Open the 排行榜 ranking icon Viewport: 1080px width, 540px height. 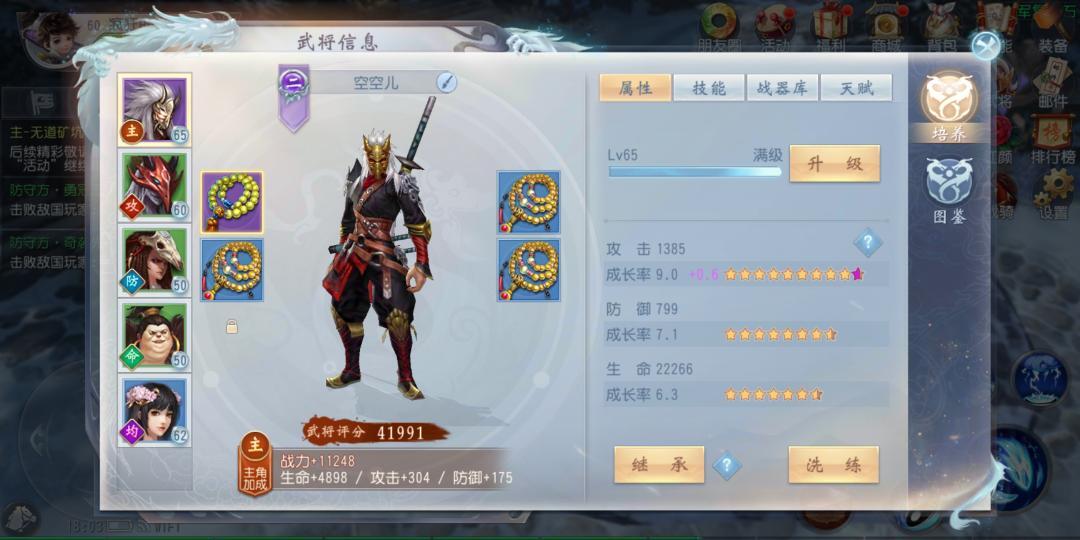(x=1052, y=141)
